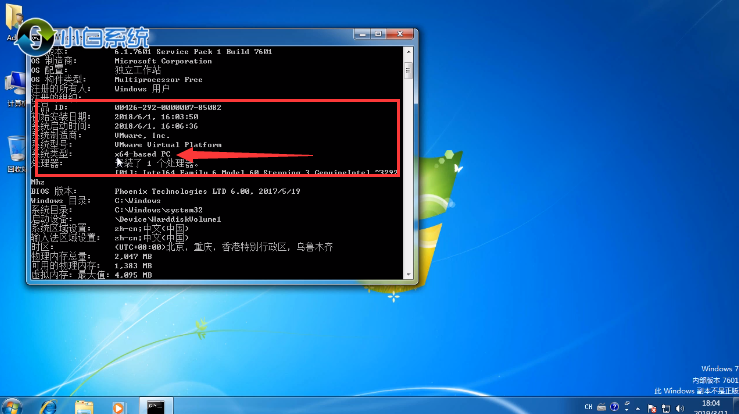Launch Windows Media Player from taskbar
Viewport: 739px width, 414px height.
(119, 405)
